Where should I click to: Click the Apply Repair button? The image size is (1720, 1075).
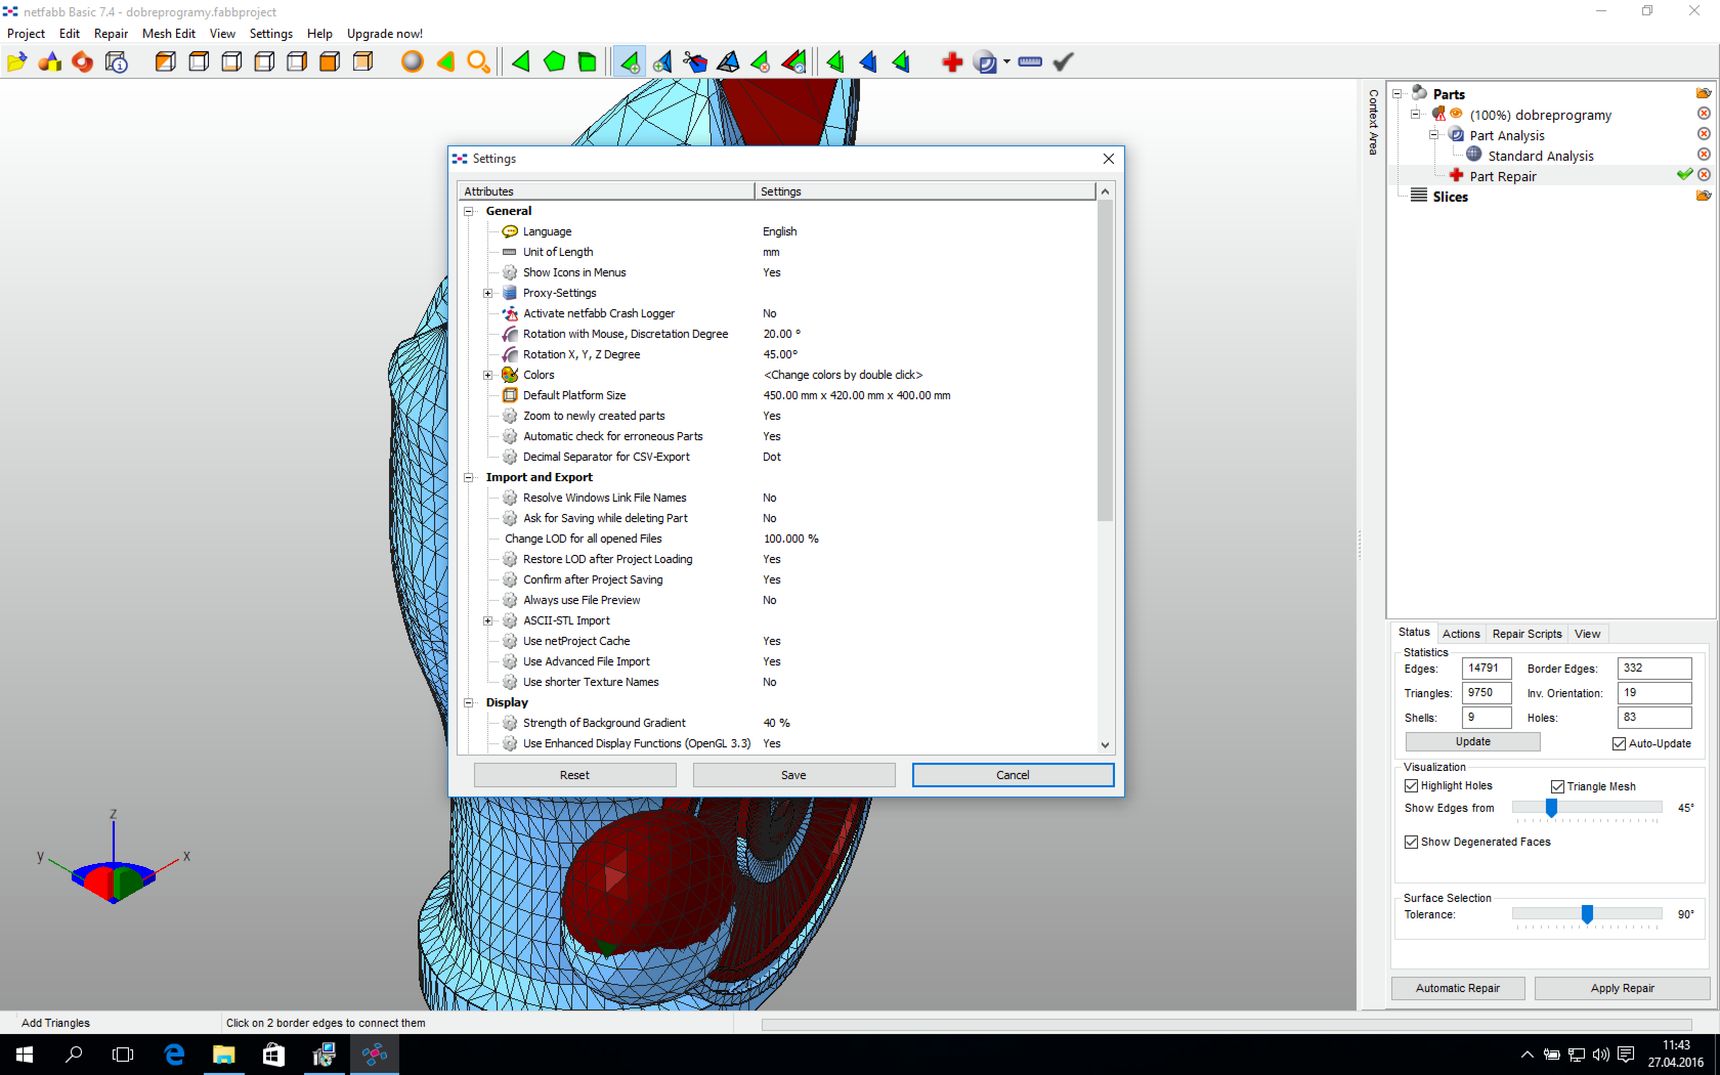[x=1622, y=988]
